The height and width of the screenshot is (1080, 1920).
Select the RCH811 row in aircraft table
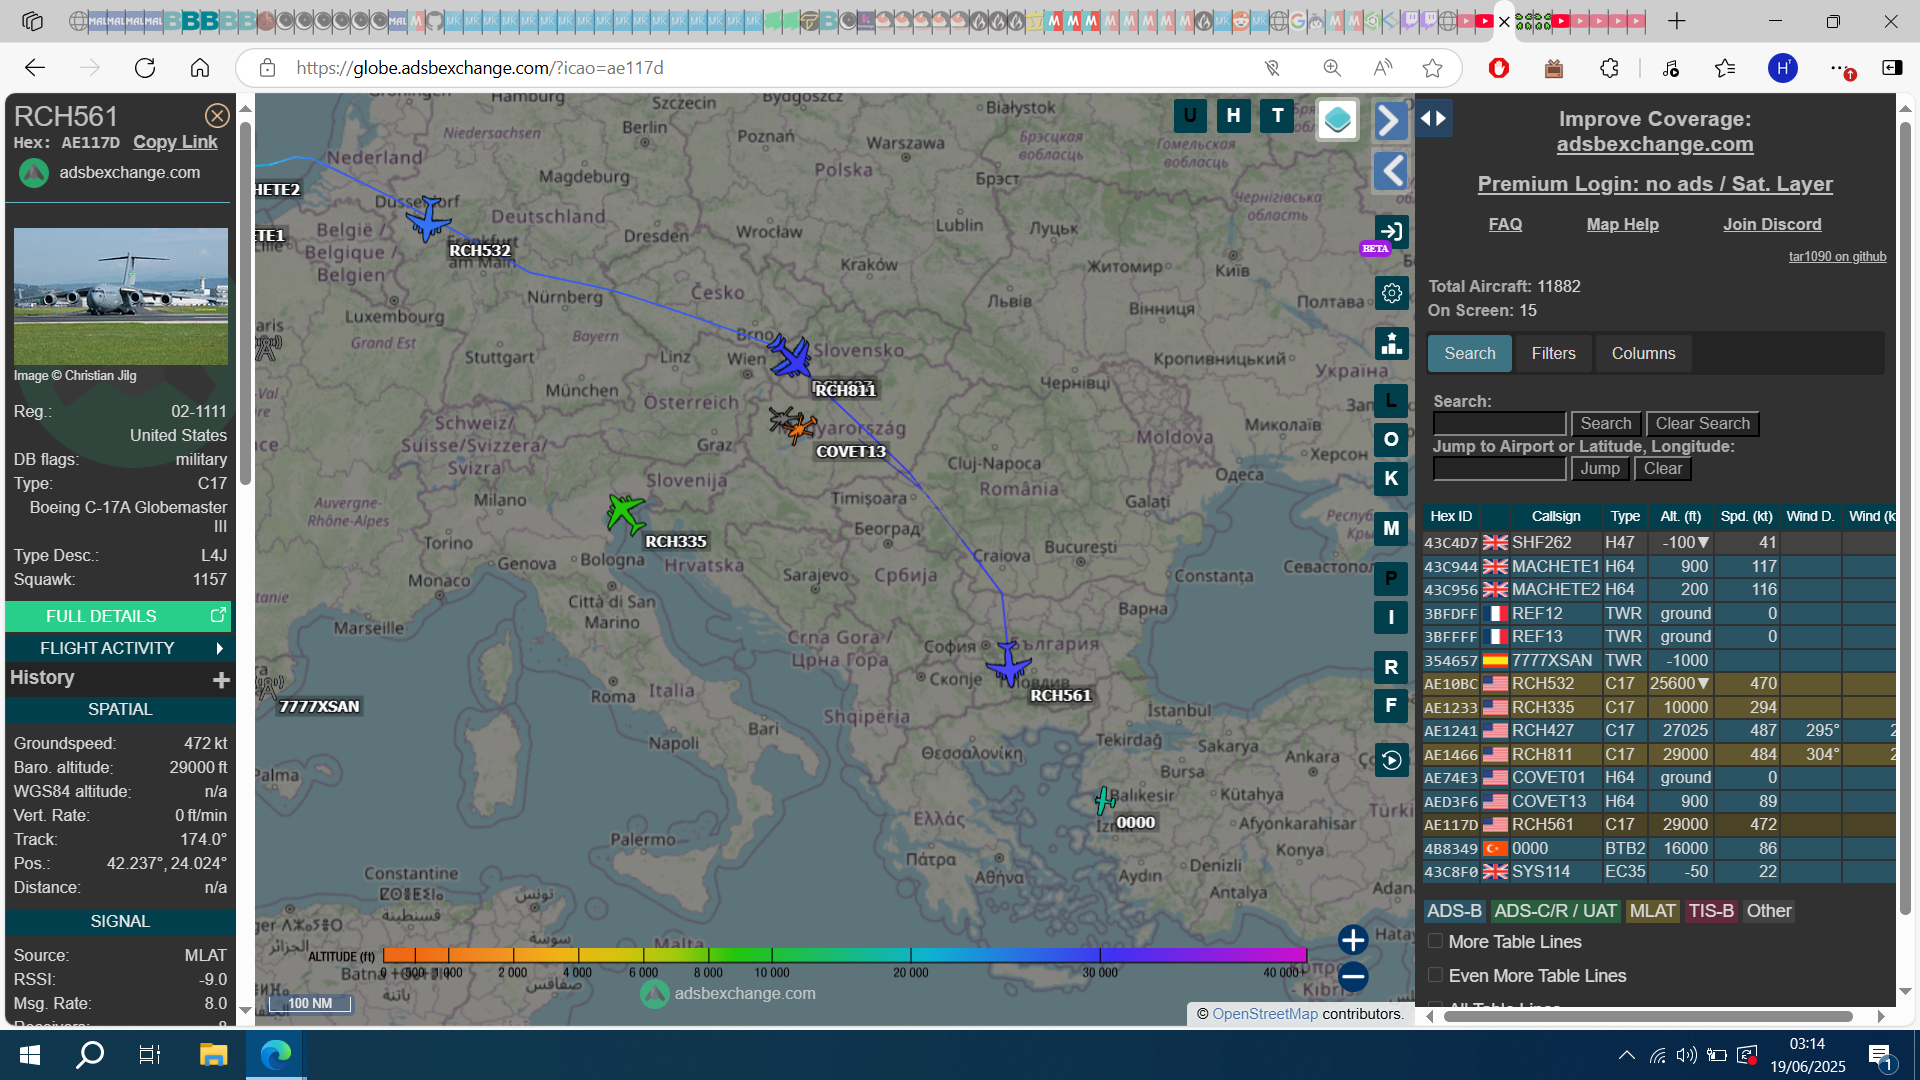point(1659,755)
